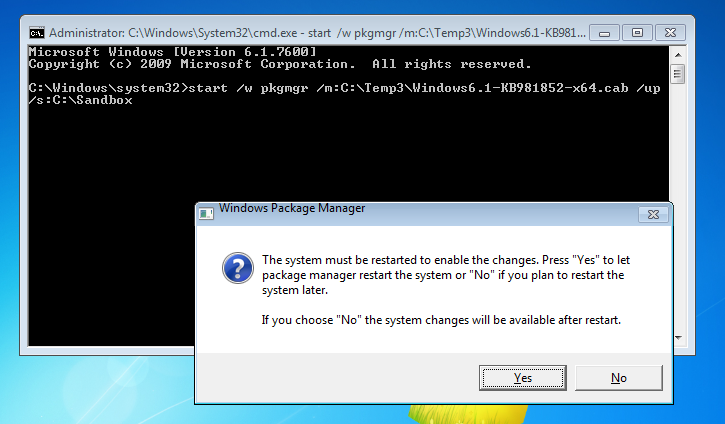Click the pkgmgr command line text
The height and width of the screenshot is (424, 725).
pyautogui.click(x=344, y=94)
